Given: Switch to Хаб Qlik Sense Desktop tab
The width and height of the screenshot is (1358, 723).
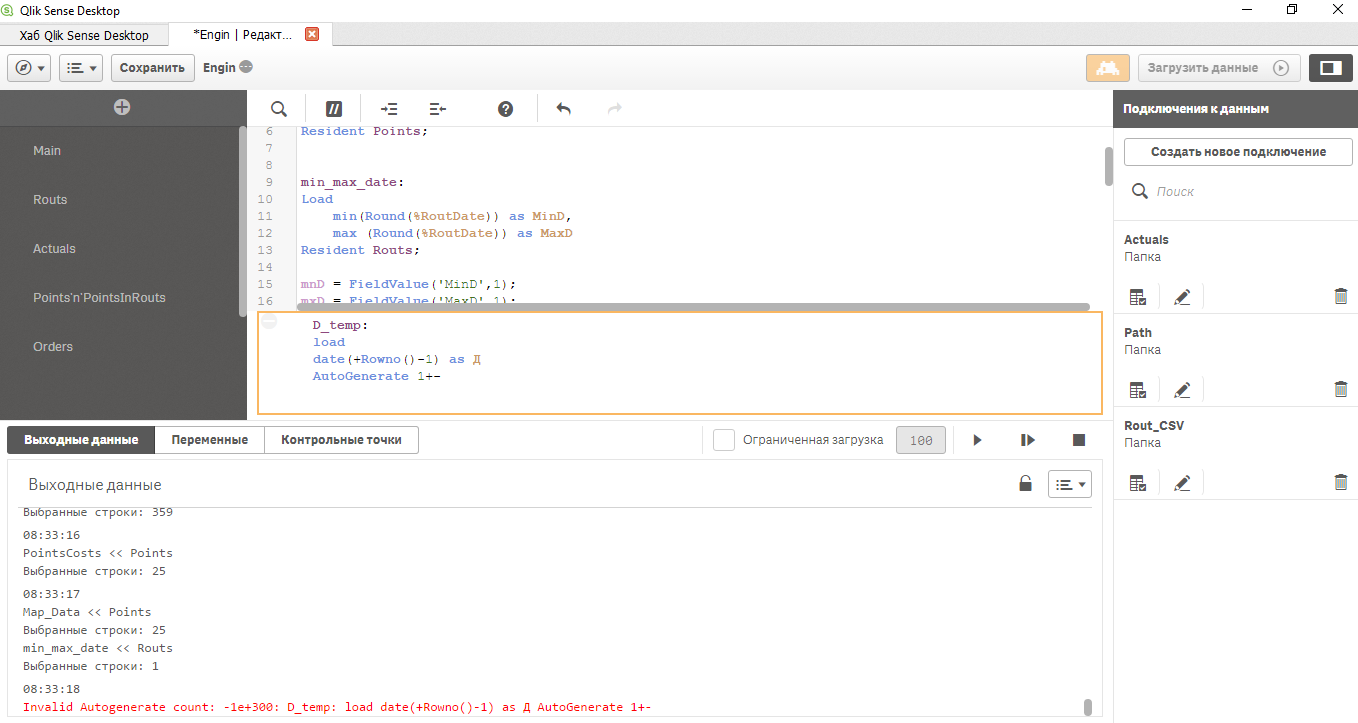Looking at the screenshot, I should point(84,35).
